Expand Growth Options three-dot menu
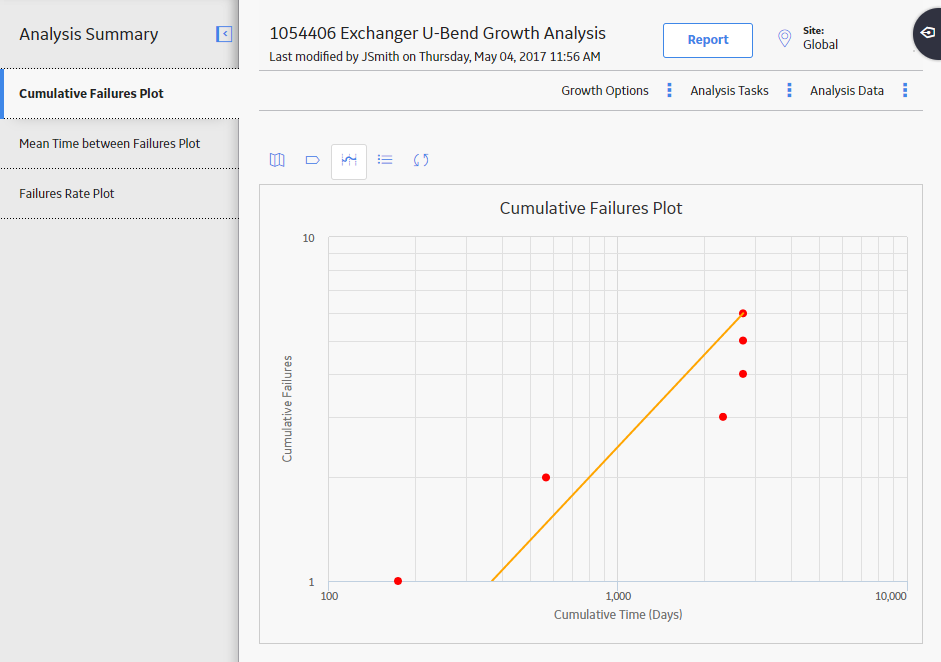The image size is (941, 662). pos(669,91)
